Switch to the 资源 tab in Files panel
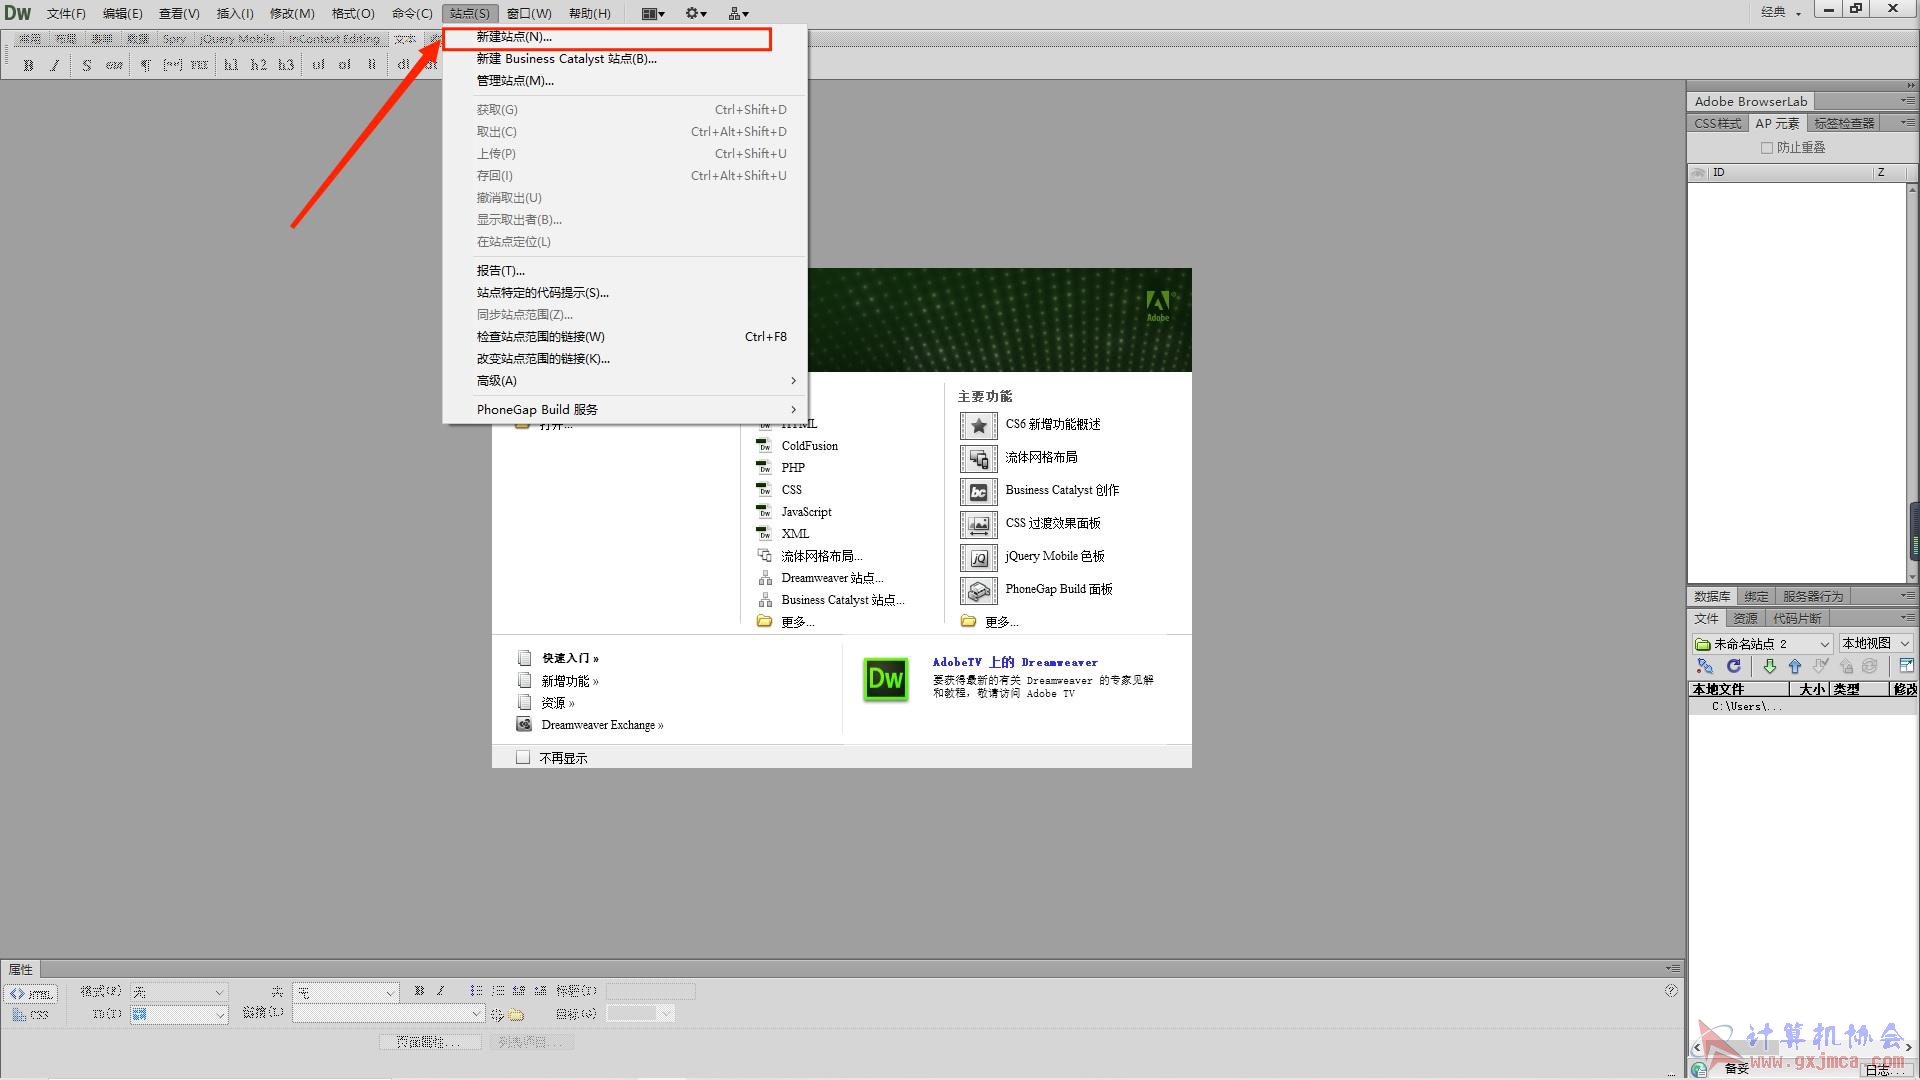1920x1080 pixels. pos(1745,618)
